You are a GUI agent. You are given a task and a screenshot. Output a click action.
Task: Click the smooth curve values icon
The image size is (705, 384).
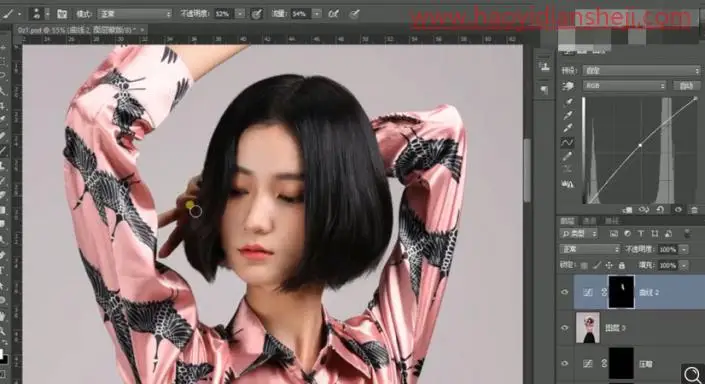pos(567,170)
